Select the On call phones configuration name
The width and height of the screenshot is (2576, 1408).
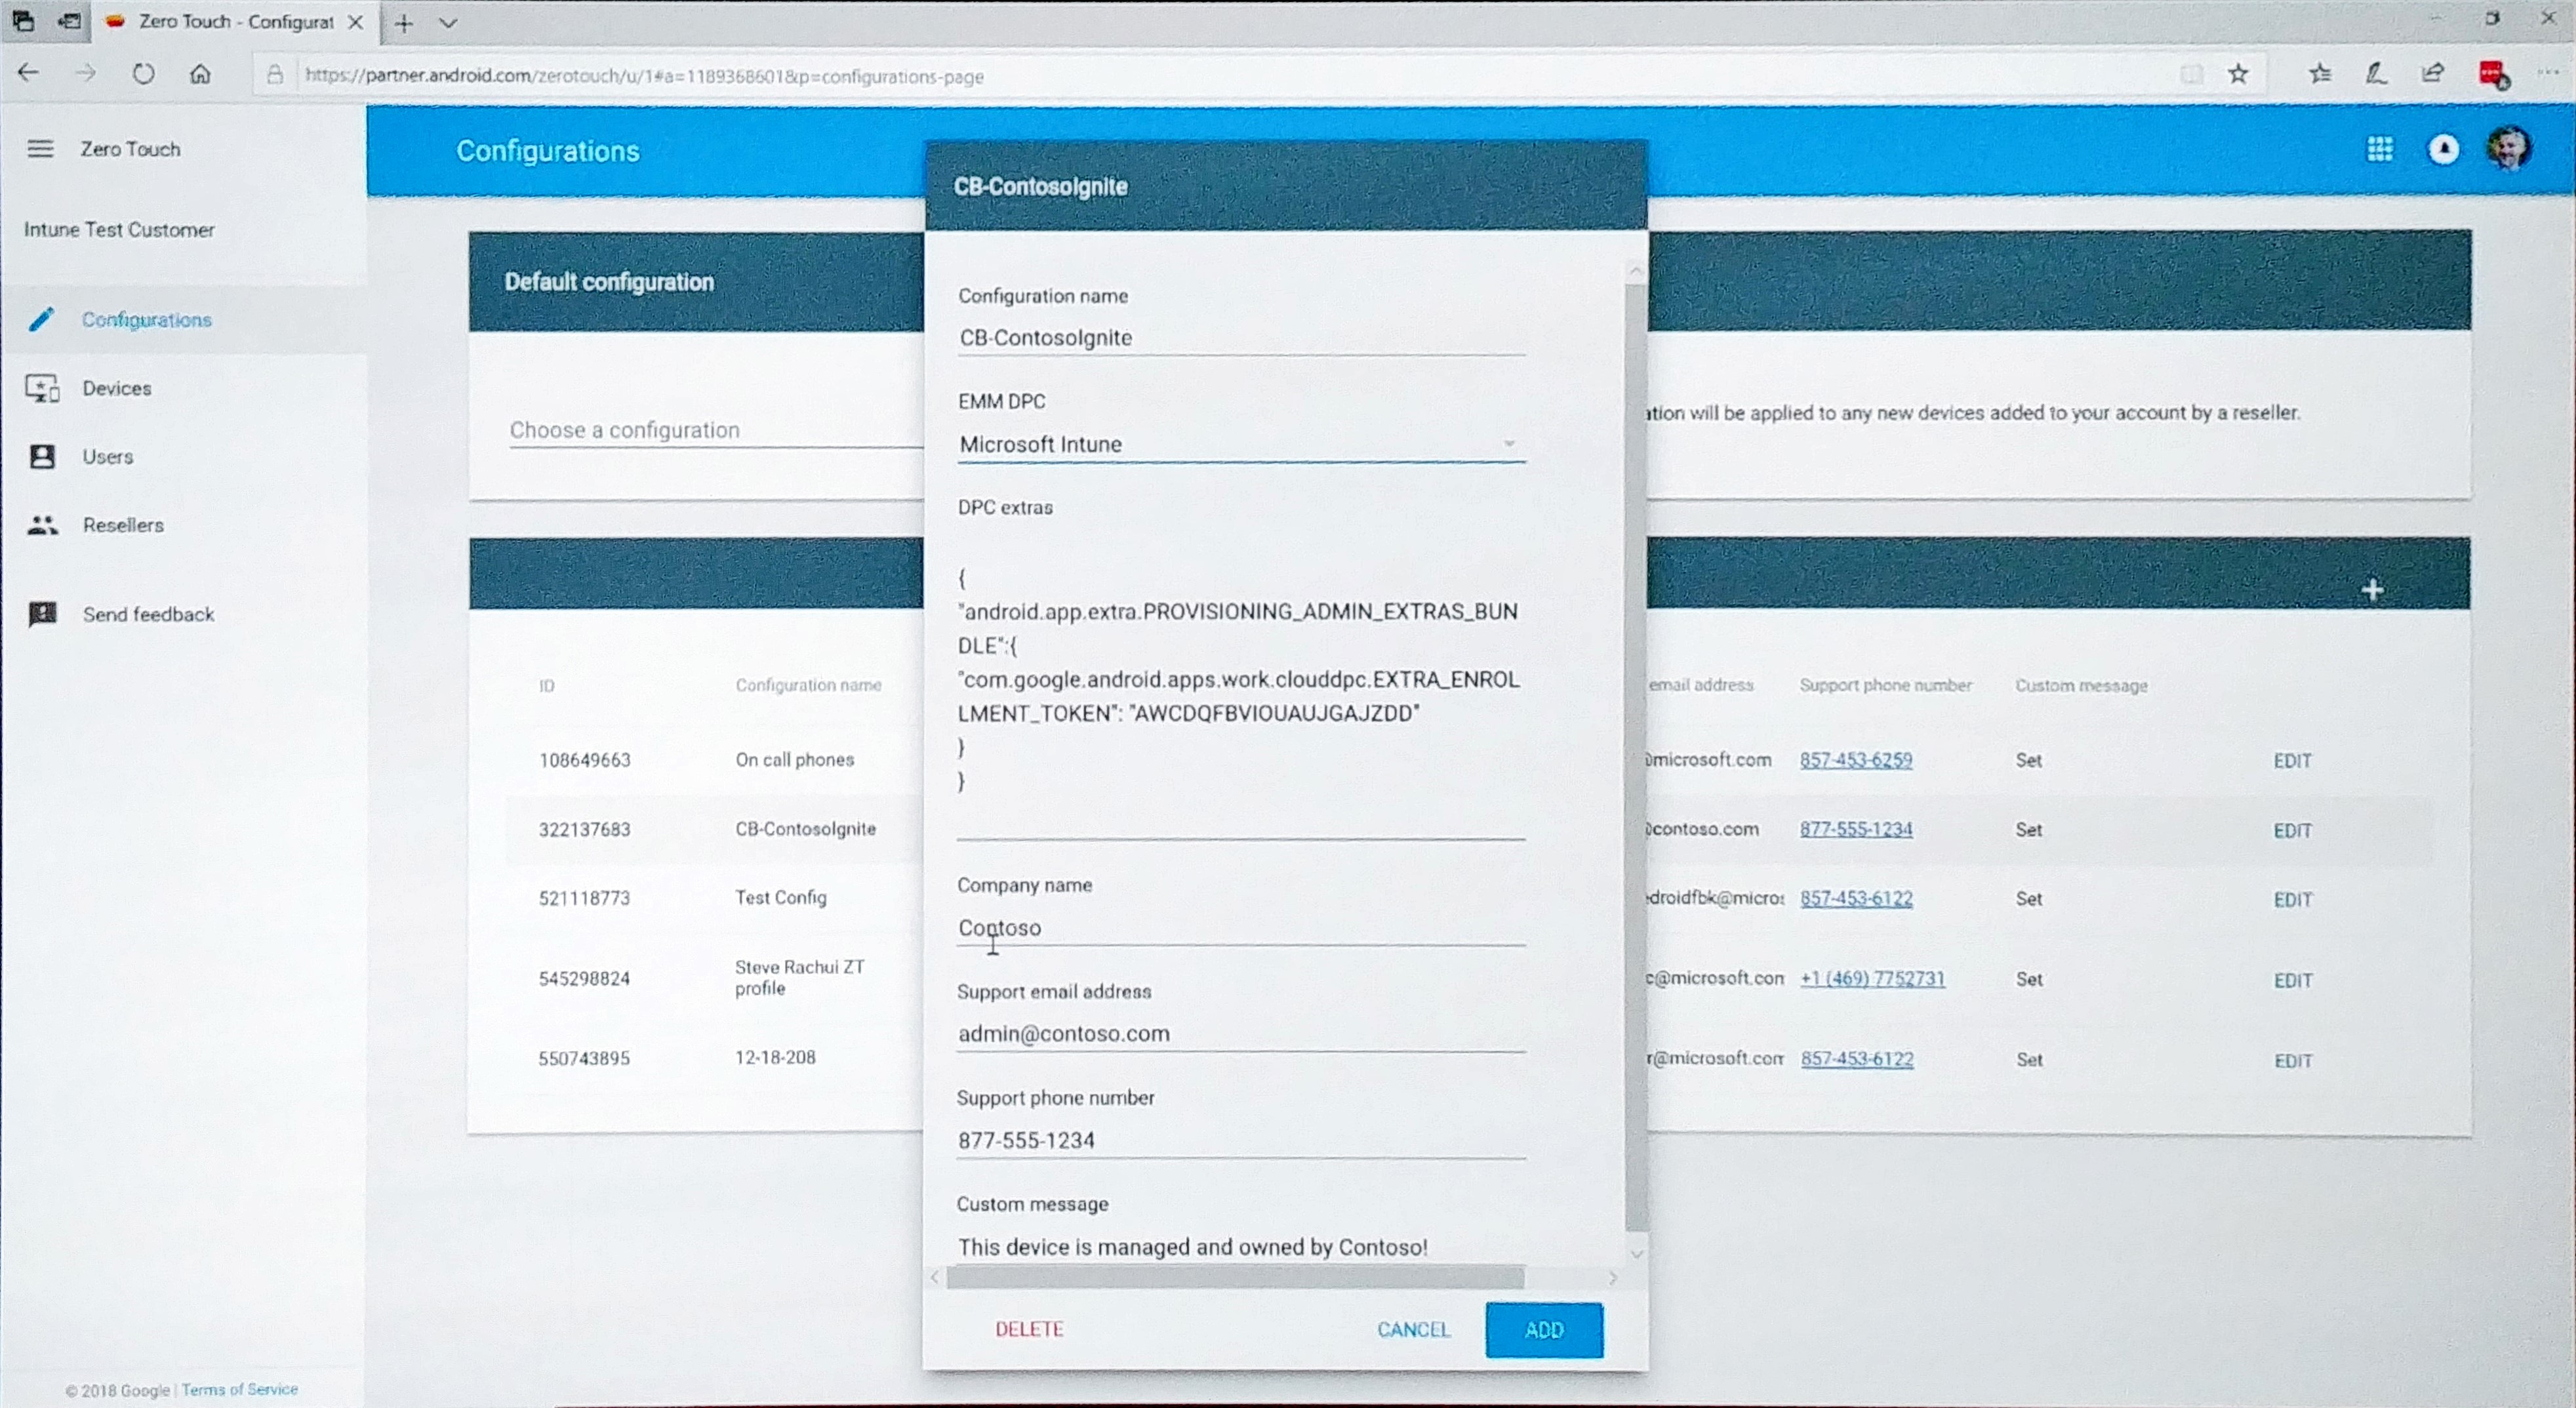tap(794, 760)
